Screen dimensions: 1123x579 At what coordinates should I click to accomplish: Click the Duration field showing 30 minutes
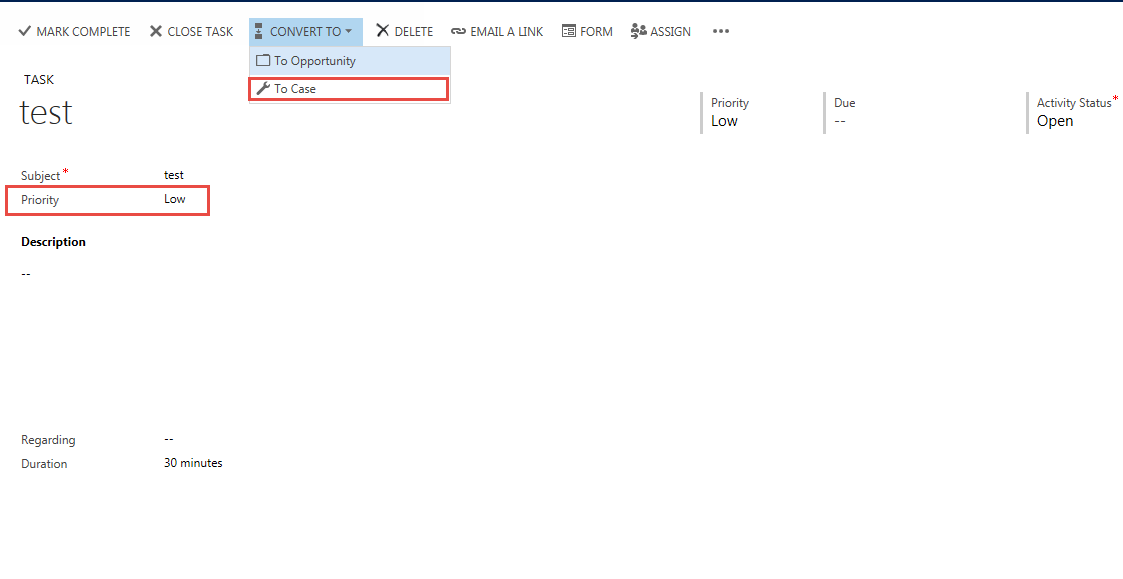193,462
